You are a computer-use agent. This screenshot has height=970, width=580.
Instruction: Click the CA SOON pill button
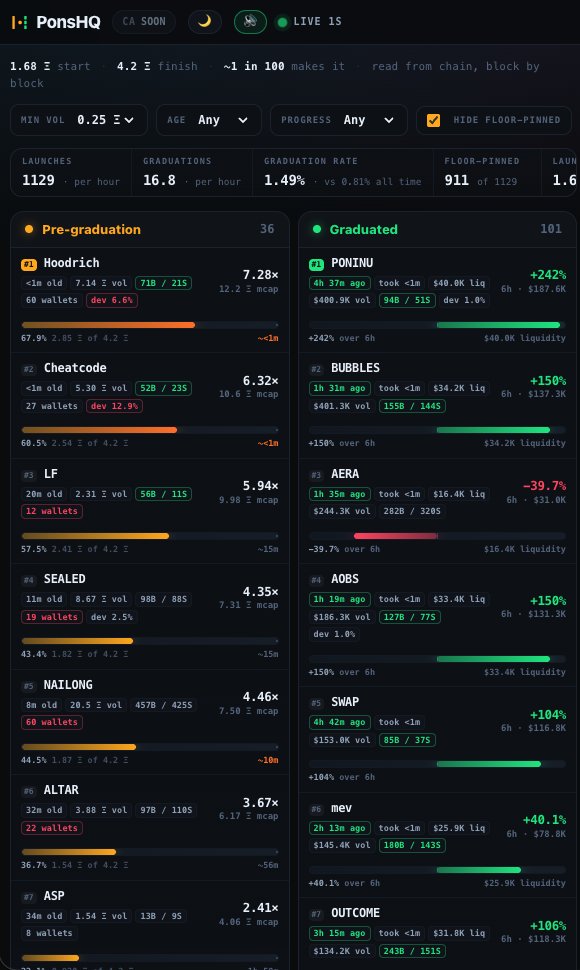[x=144, y=22]
